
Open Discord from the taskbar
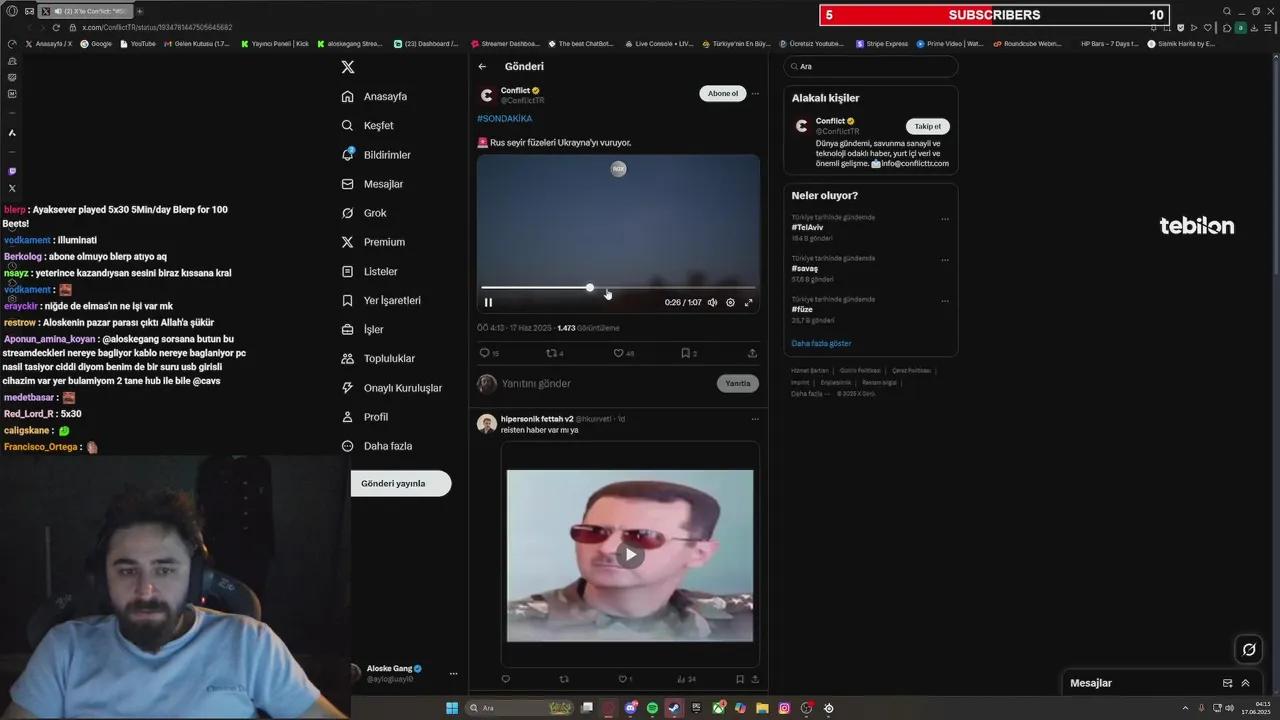631,708
